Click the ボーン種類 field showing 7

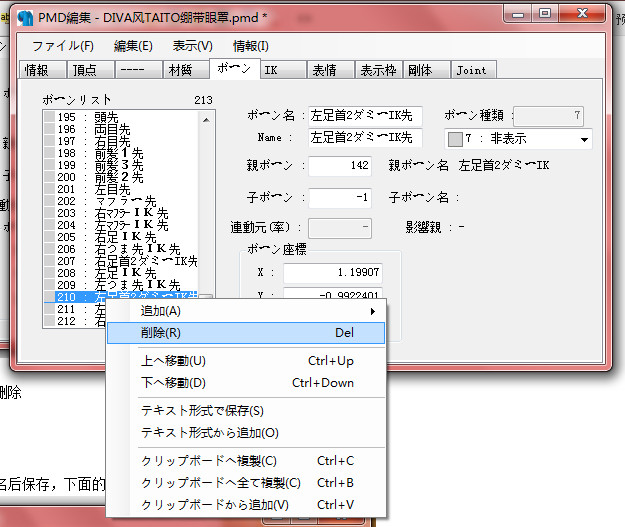pyautogui.click(x=548, y=116)
